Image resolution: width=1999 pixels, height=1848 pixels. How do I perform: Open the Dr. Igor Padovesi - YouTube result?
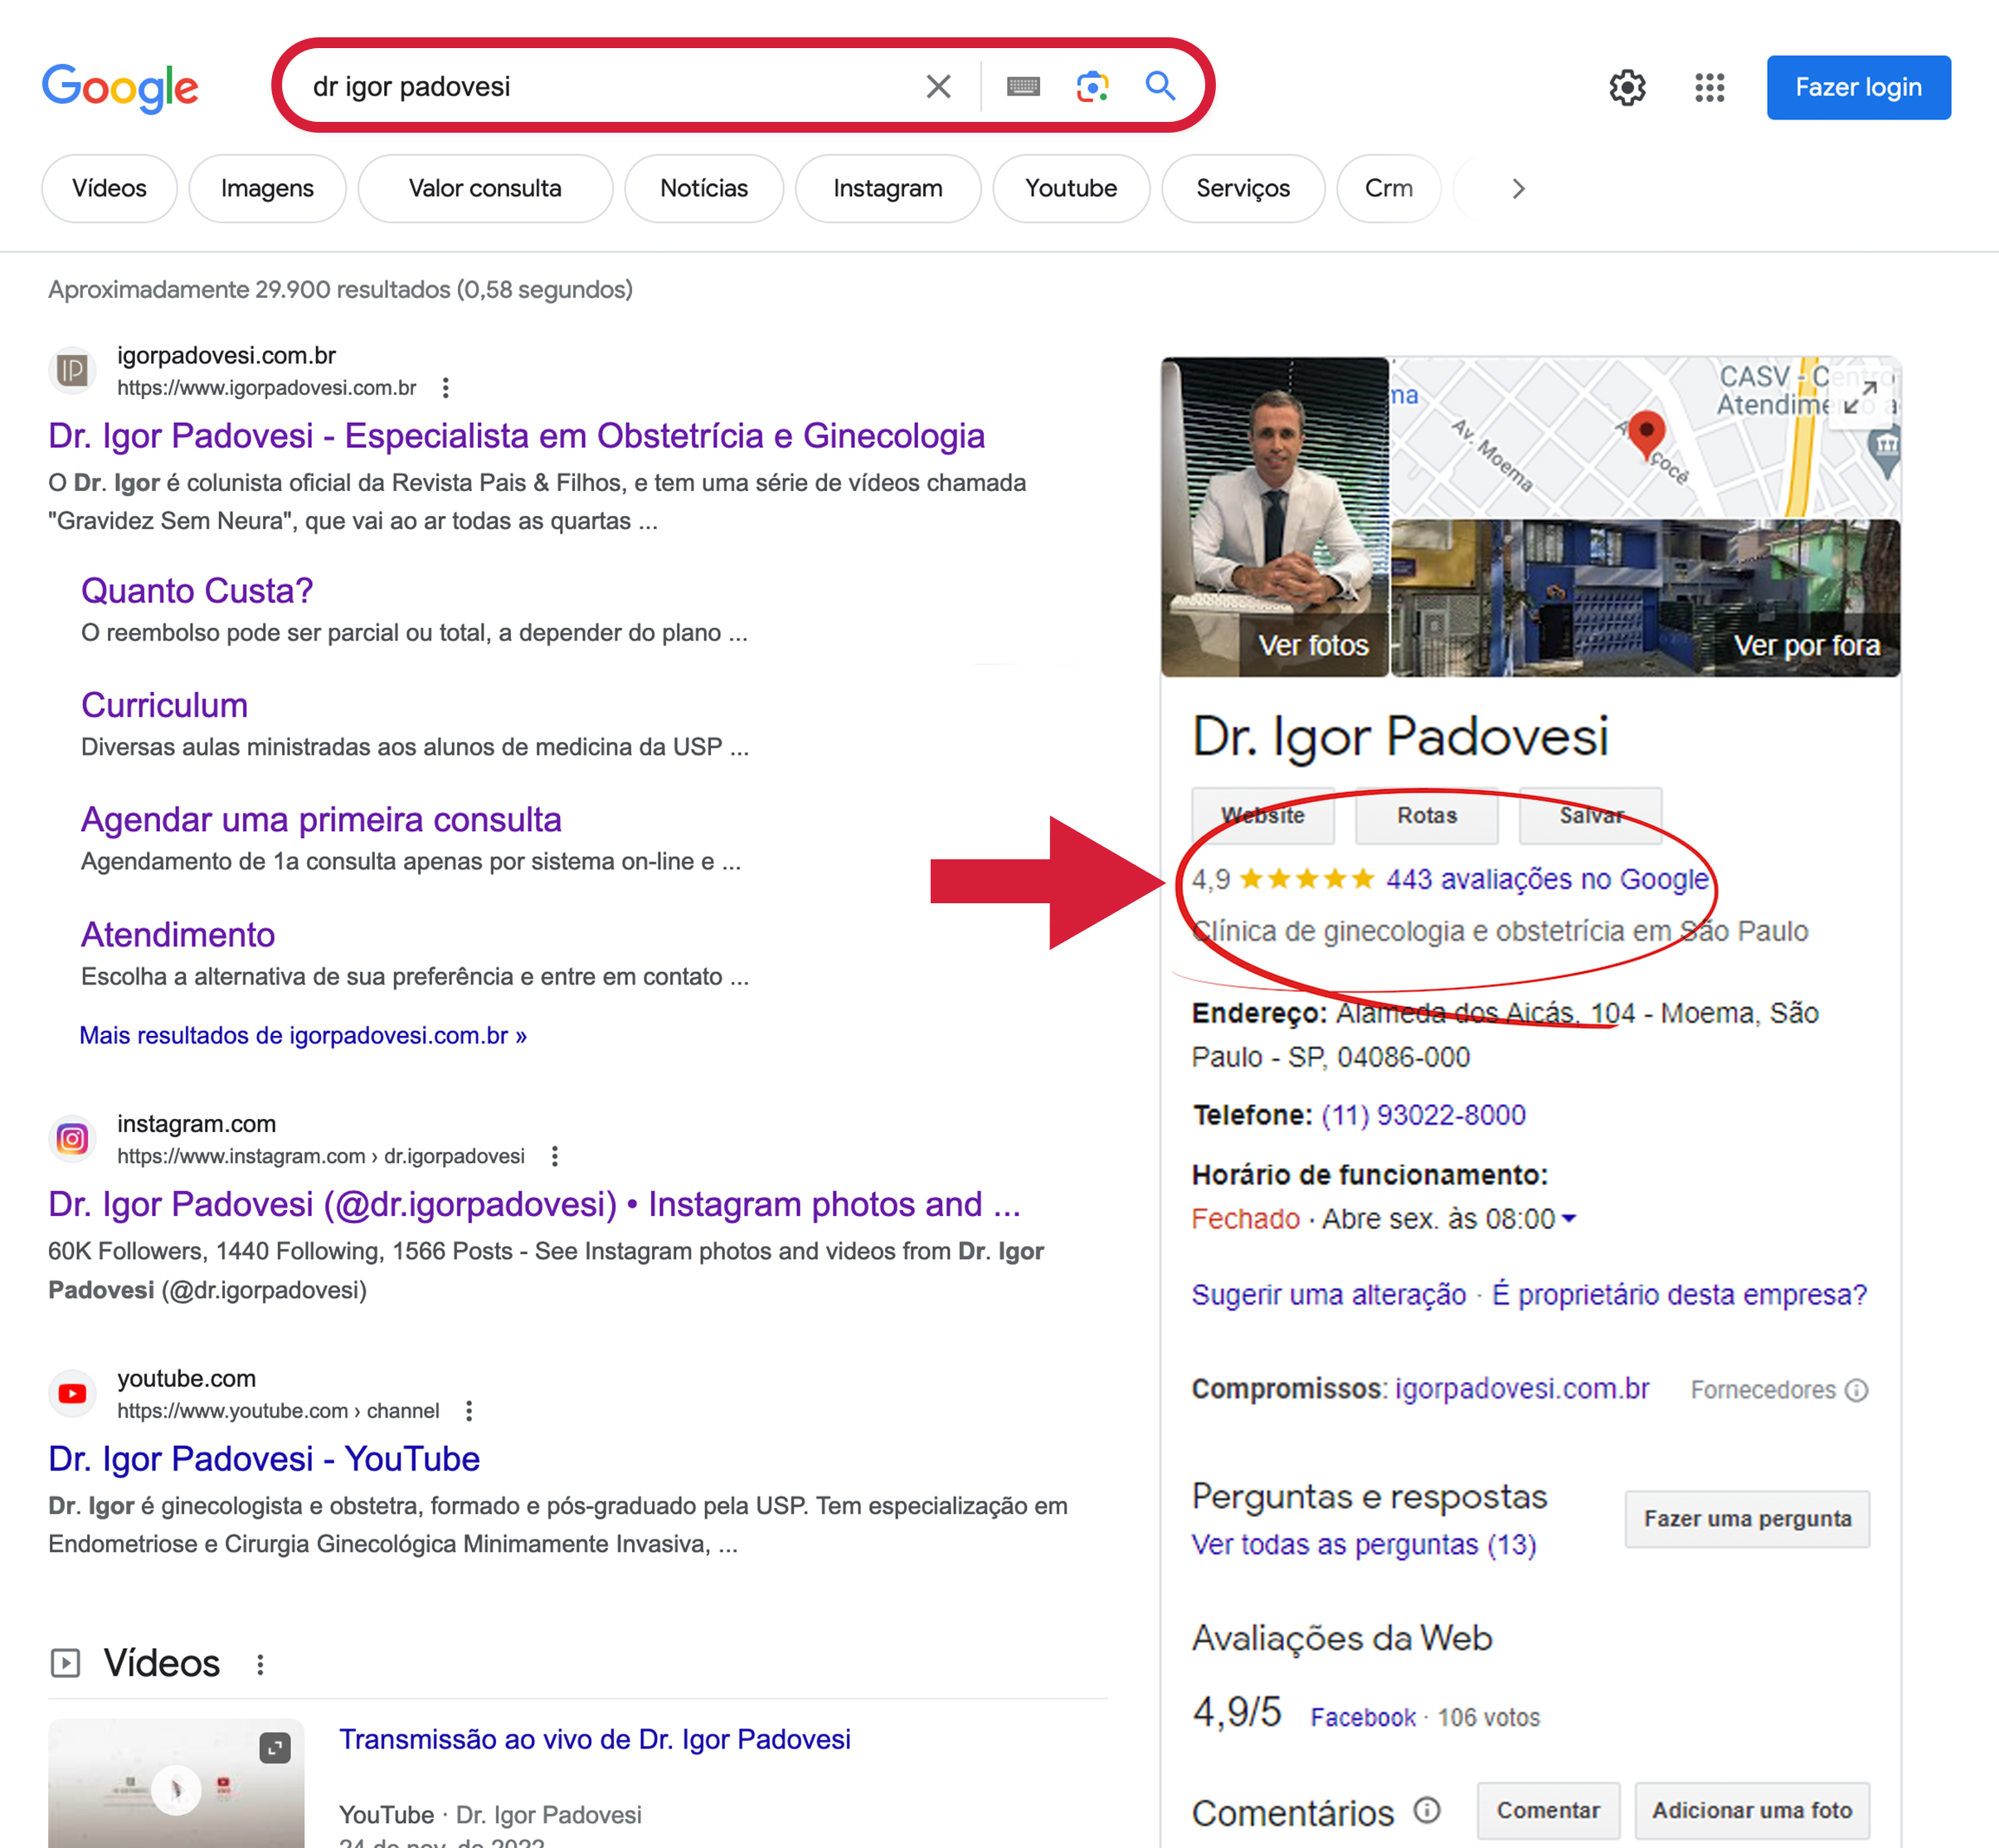(x=264, y=1459)
